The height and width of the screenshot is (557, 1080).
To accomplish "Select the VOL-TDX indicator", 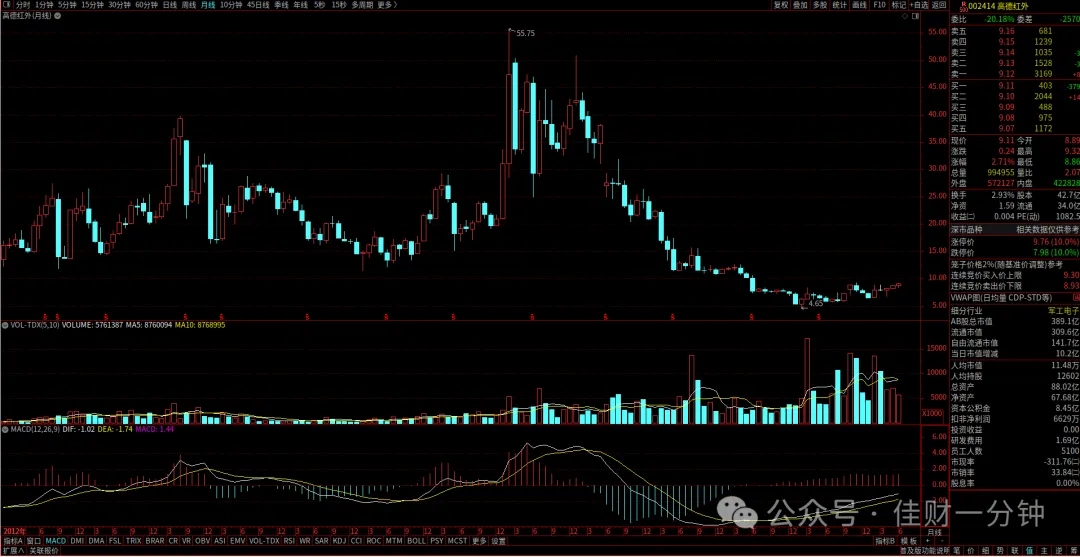I will (x=264, y=541).
